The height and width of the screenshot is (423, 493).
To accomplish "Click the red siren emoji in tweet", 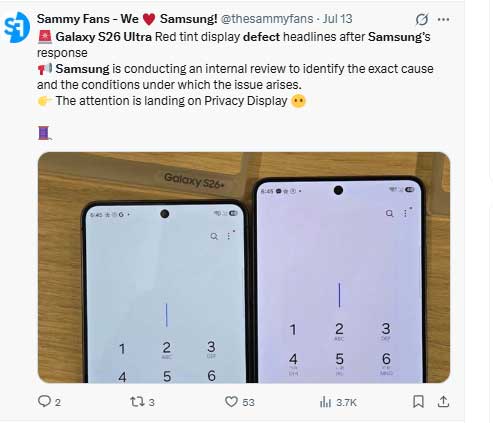I will (45, 37).
